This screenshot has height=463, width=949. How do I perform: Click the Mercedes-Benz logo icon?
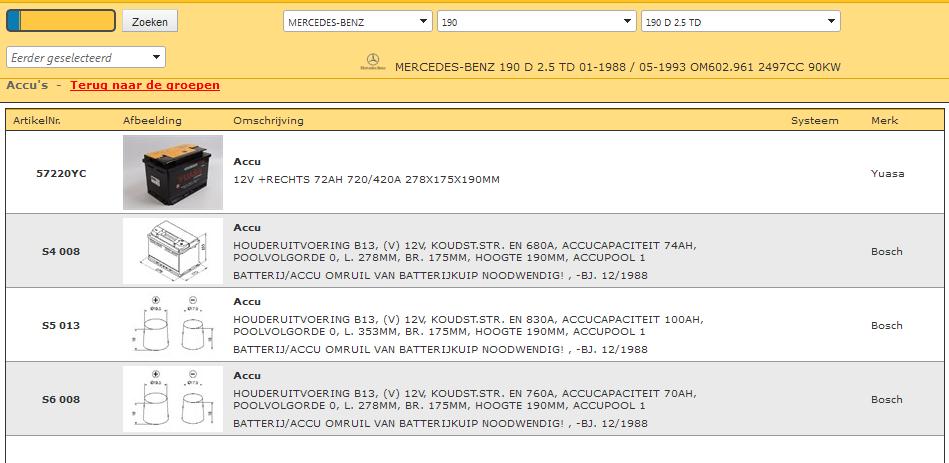373,62
